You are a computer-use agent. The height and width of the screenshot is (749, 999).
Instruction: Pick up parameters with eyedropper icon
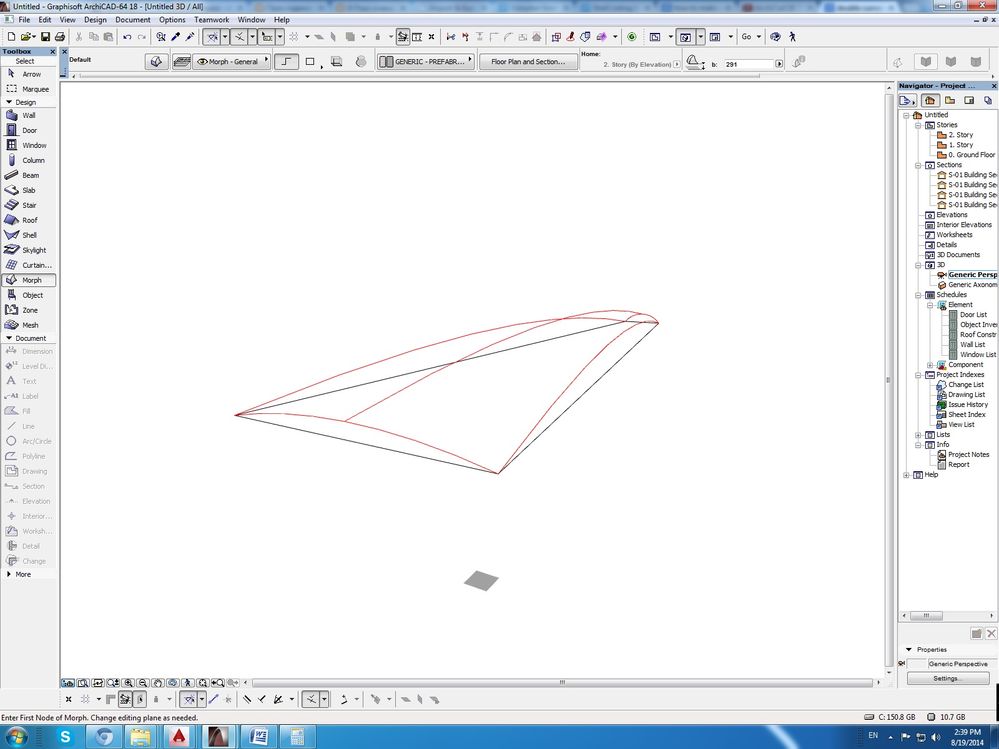[176, 37]
